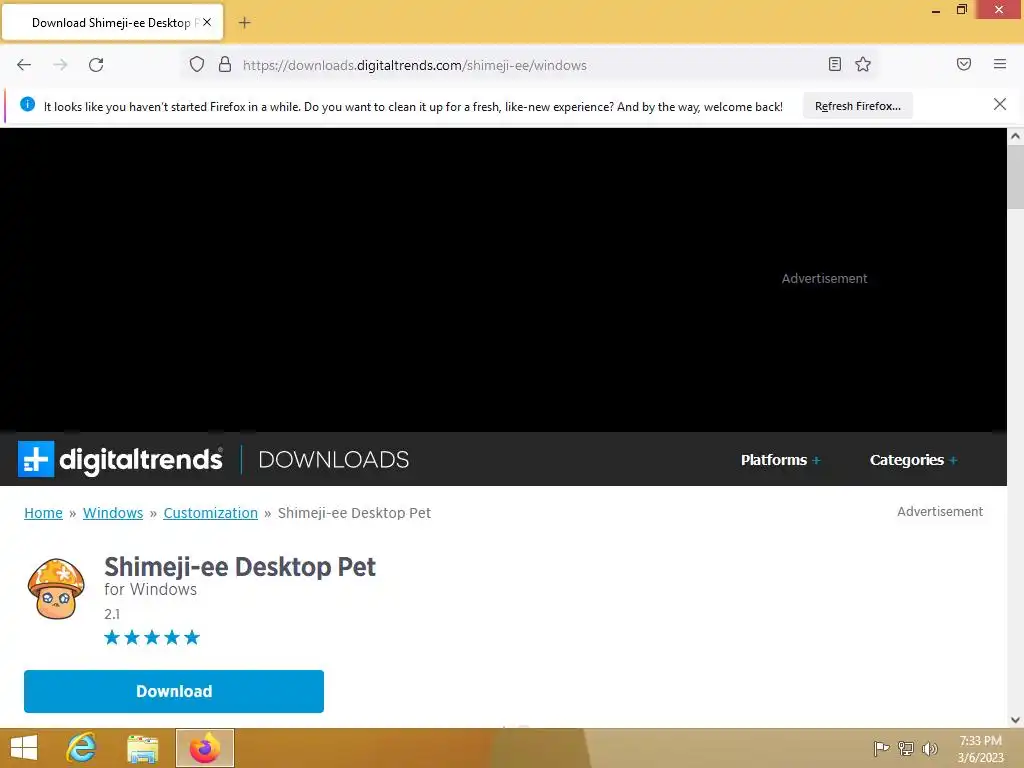Click the Shimeji-ee mushroom app icon

pos(56,588)
